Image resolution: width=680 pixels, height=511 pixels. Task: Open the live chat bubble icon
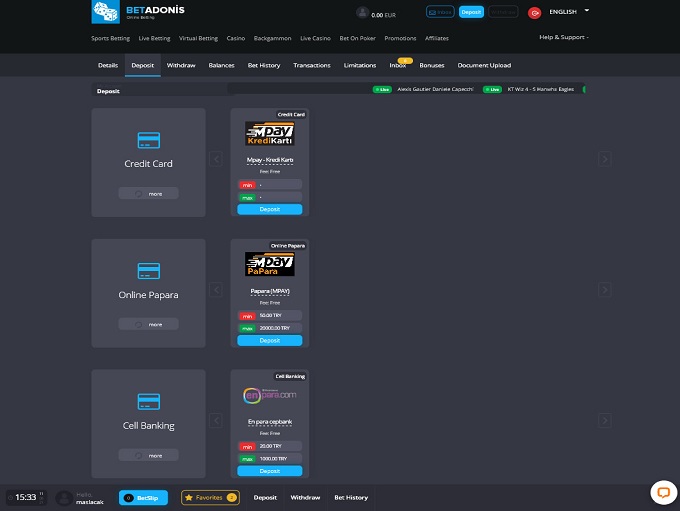coord(662,492)
